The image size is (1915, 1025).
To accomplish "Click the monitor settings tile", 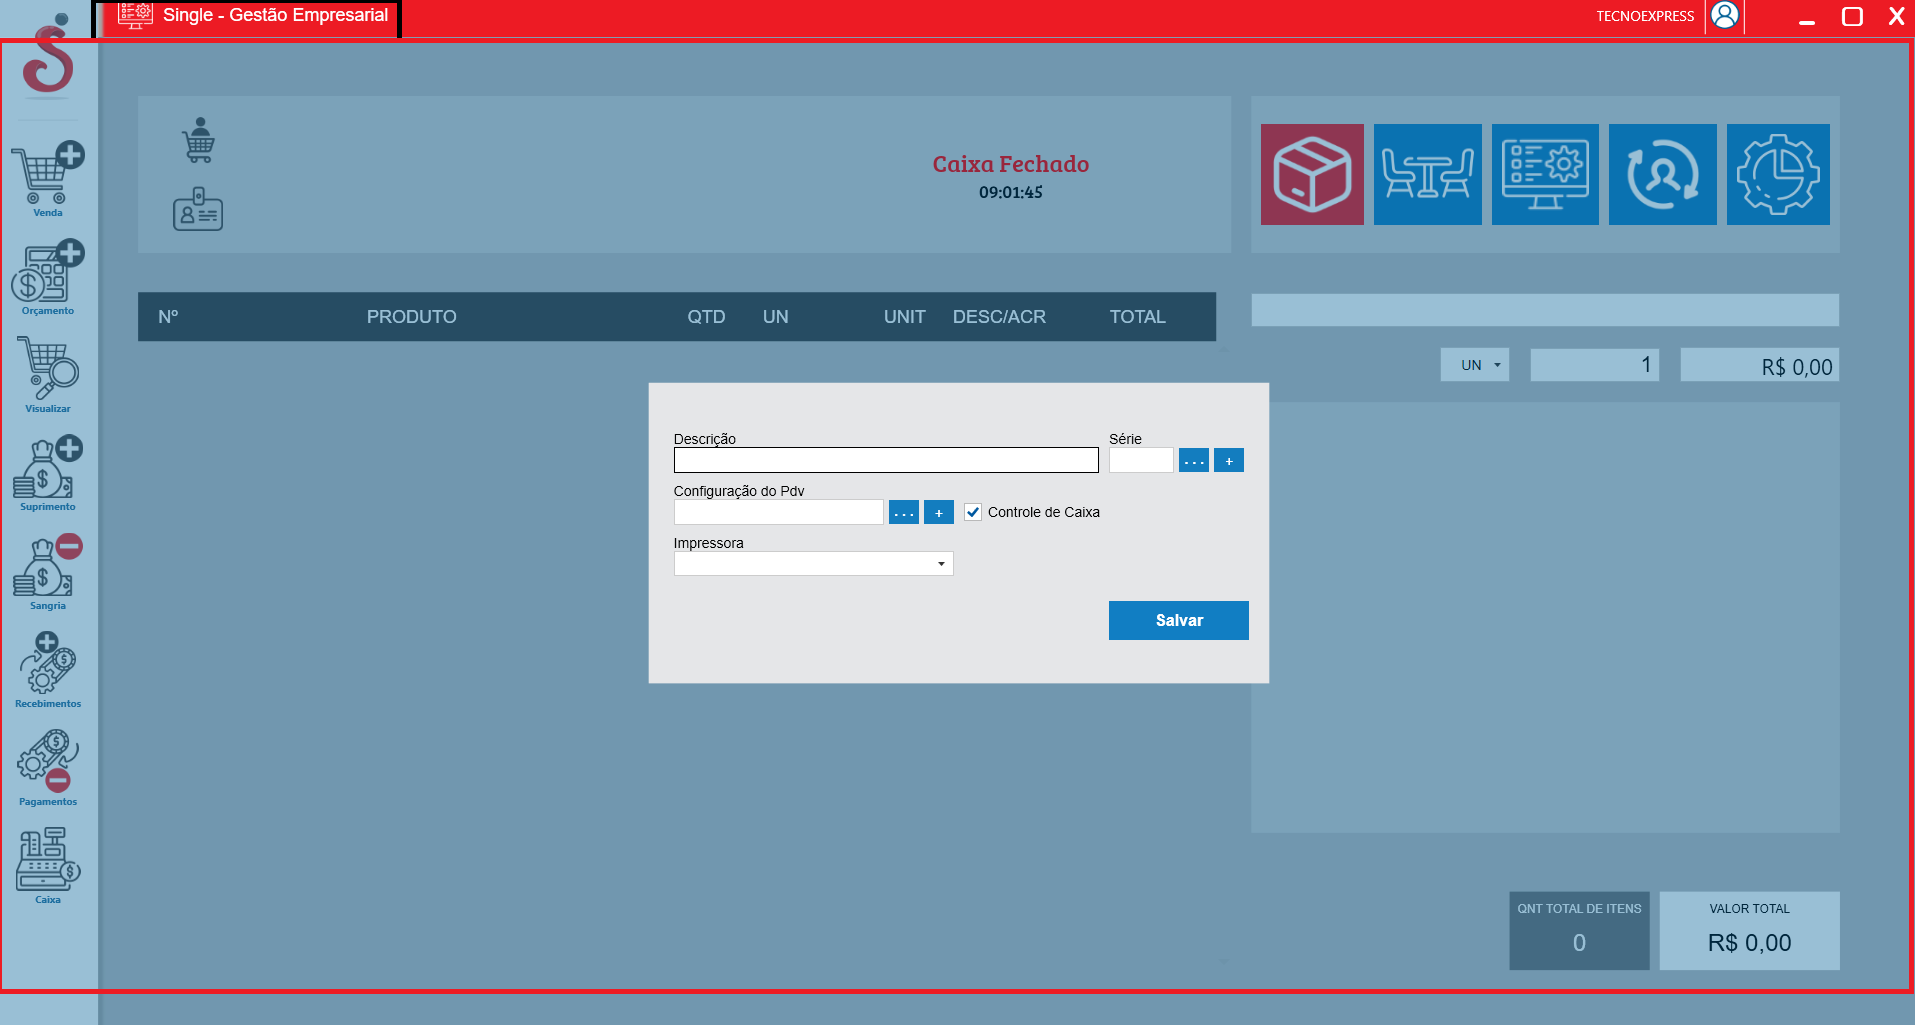I will pyautogui.click(x=1545, y=175).
